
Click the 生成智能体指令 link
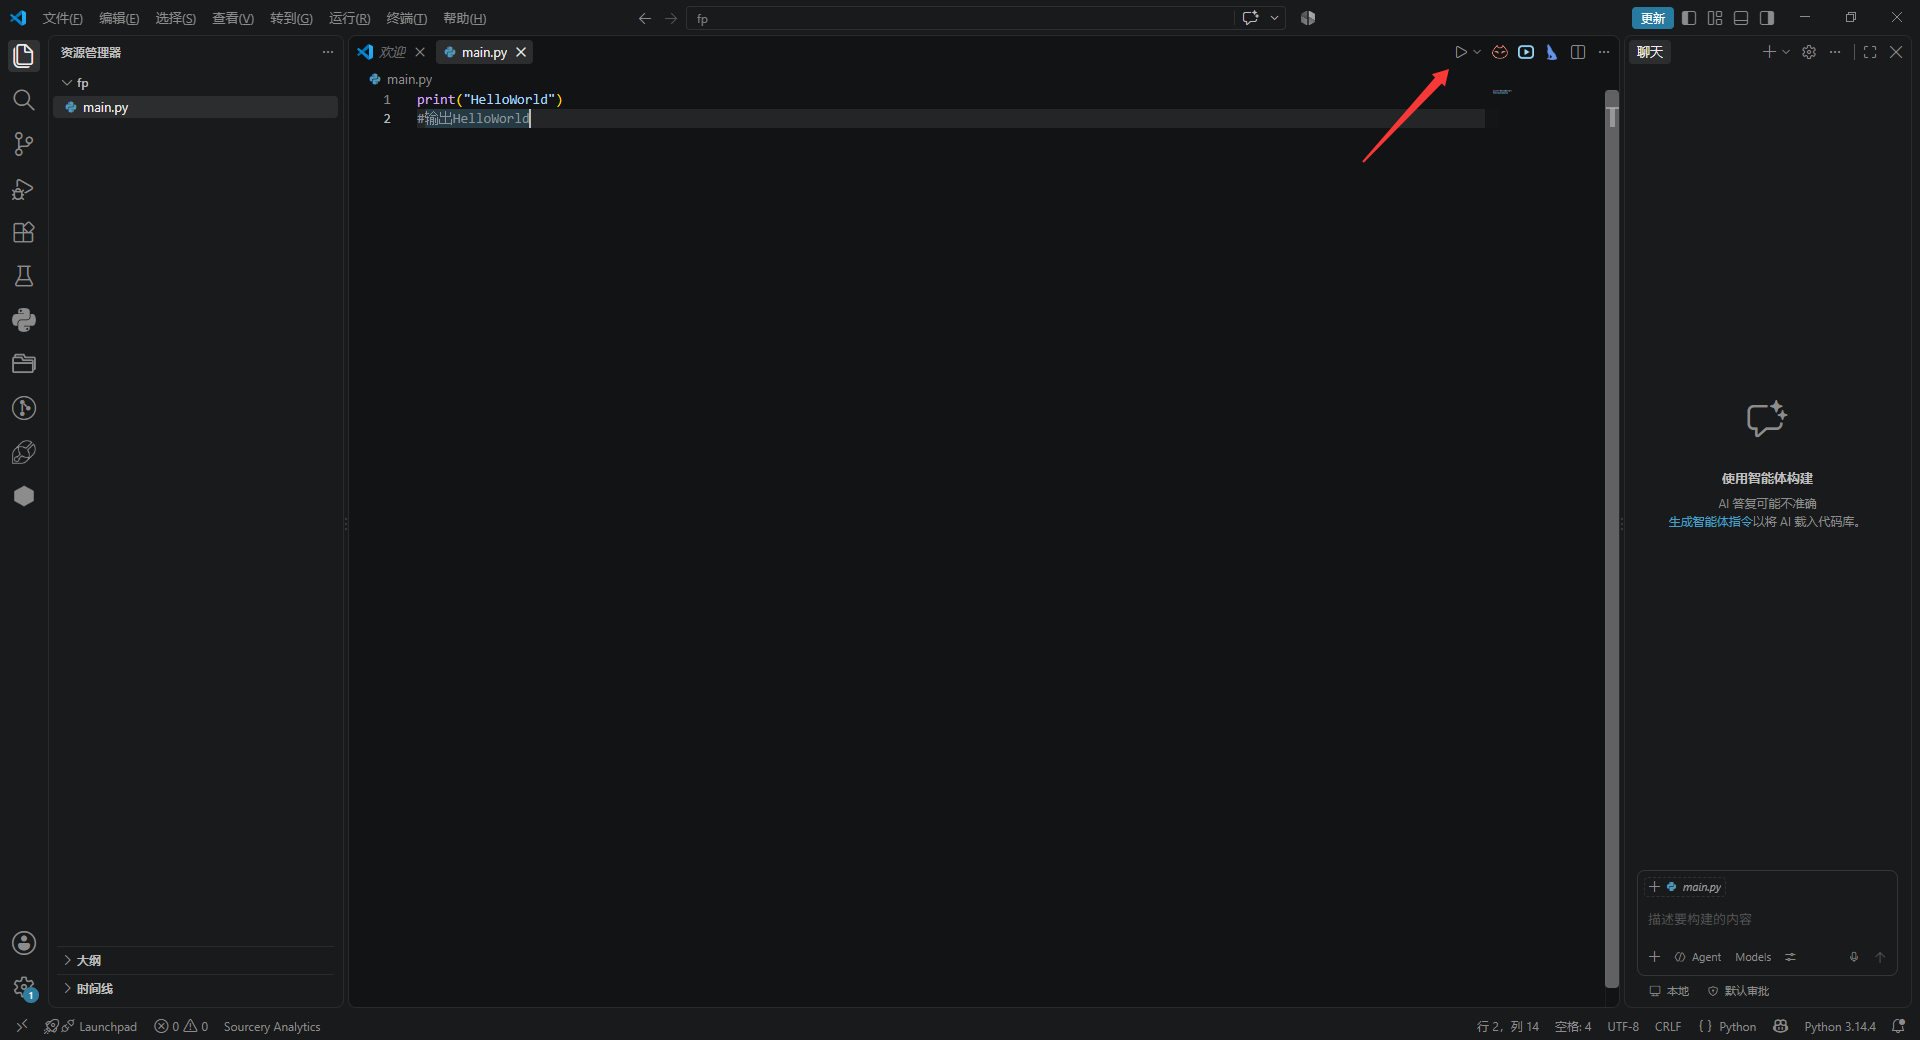click(x=1710, y=522)
